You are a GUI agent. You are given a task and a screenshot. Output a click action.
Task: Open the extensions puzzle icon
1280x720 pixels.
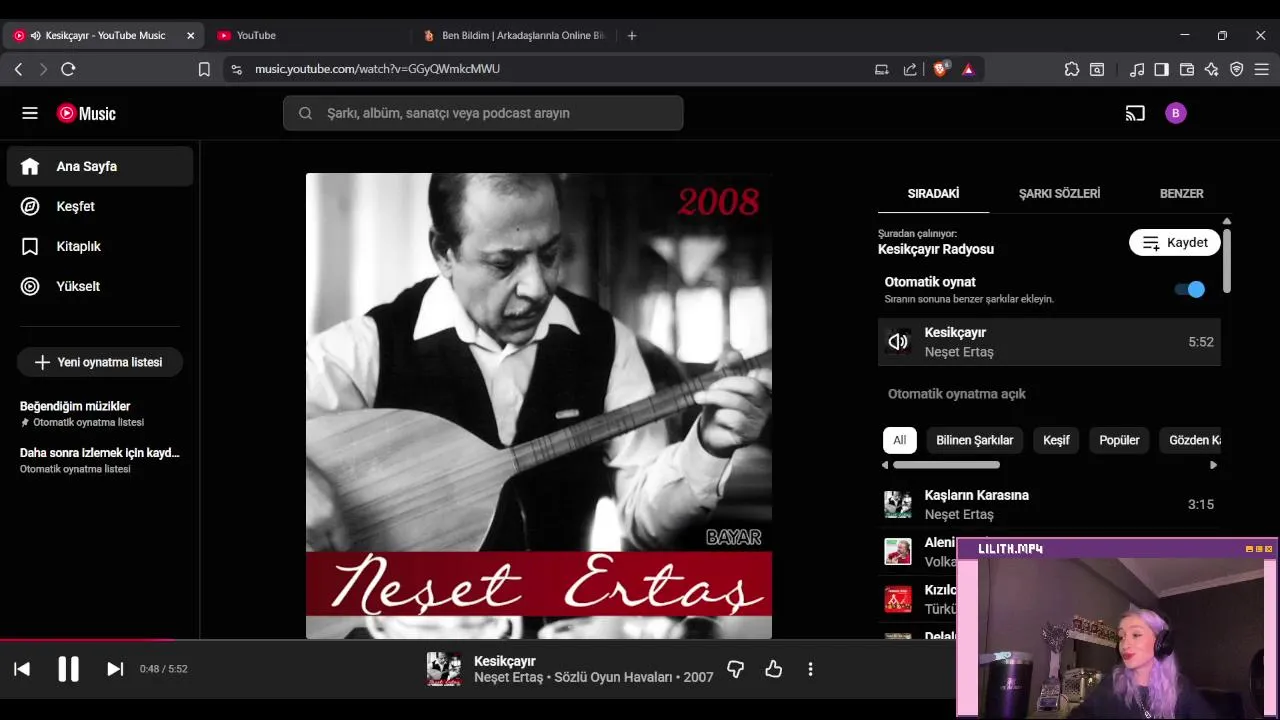pos(1072,69)
